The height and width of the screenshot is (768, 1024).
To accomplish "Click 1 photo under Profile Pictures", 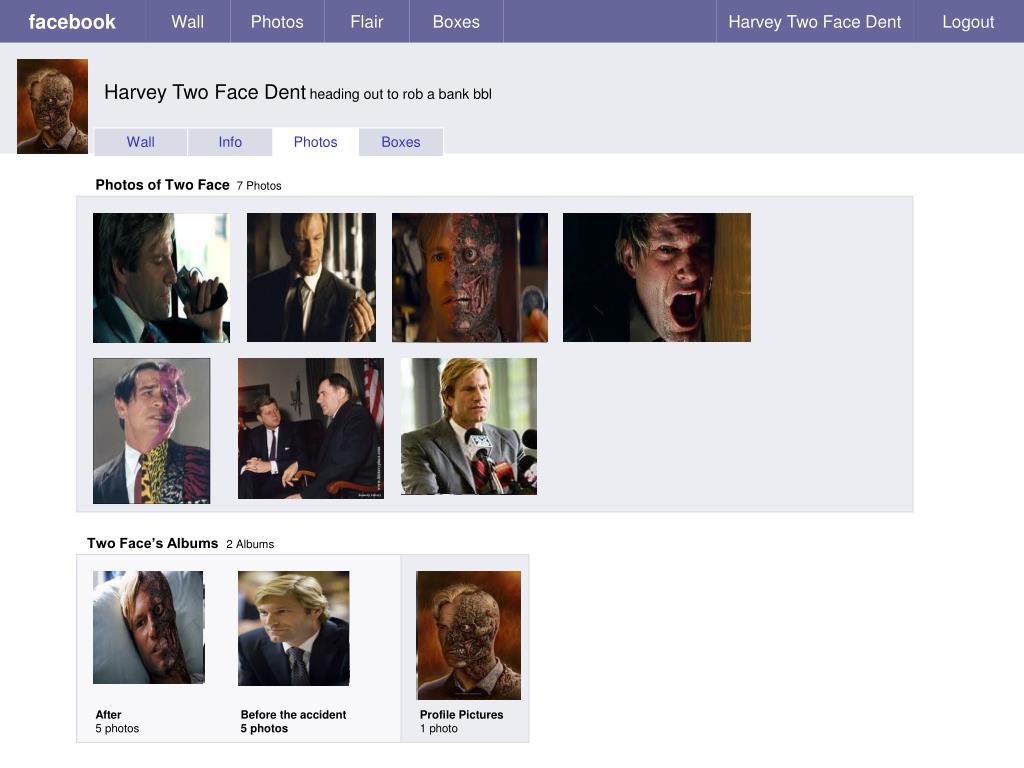I will click(x=439, y=728).
